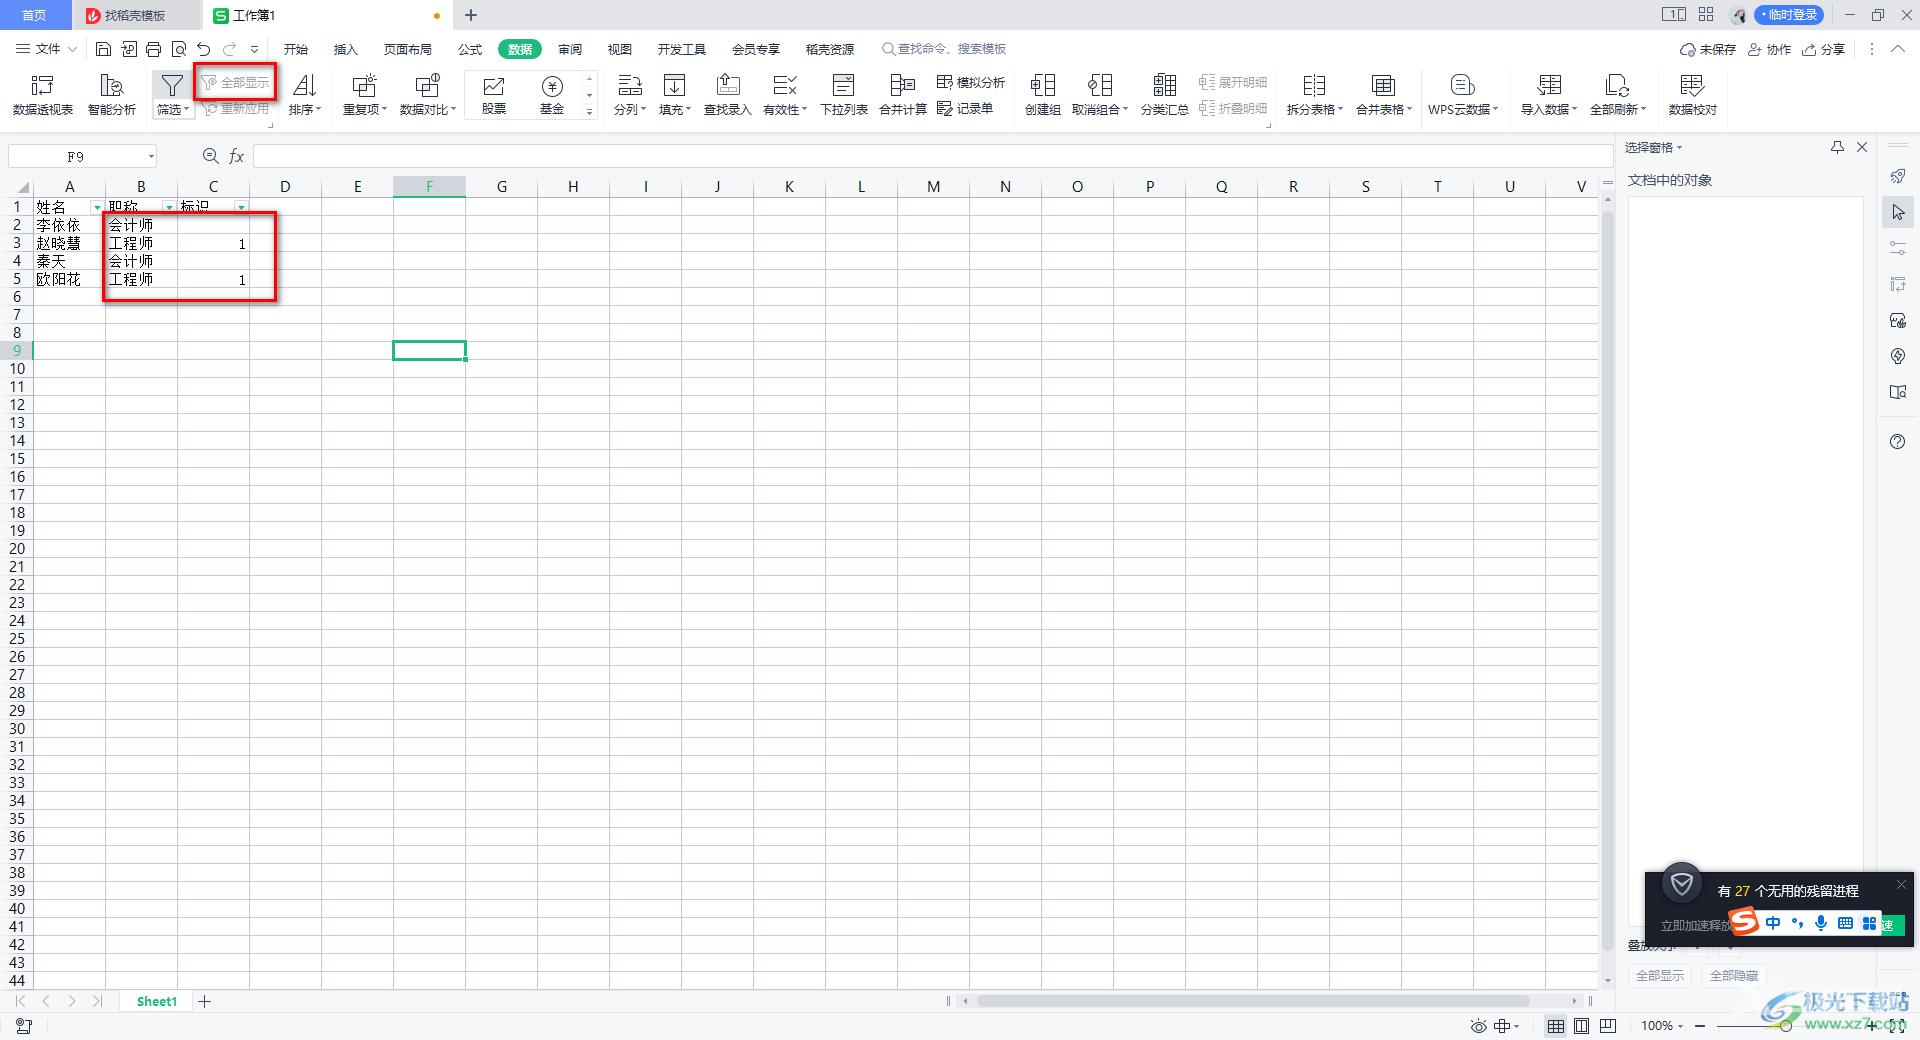This screenshot has width=1920, height=1040.
Task: Switch to the 插入 ribbon tab
Action: pos(346,49)
